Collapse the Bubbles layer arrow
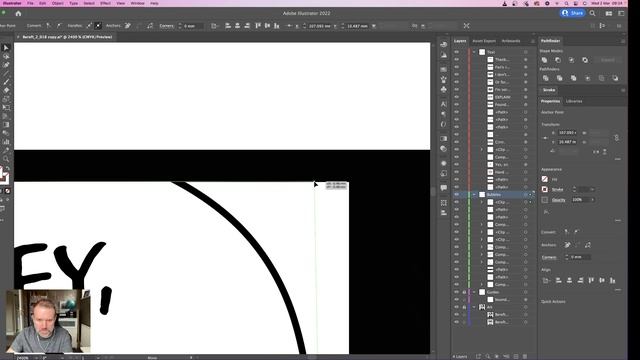The image size is (640, 360). 474,195
